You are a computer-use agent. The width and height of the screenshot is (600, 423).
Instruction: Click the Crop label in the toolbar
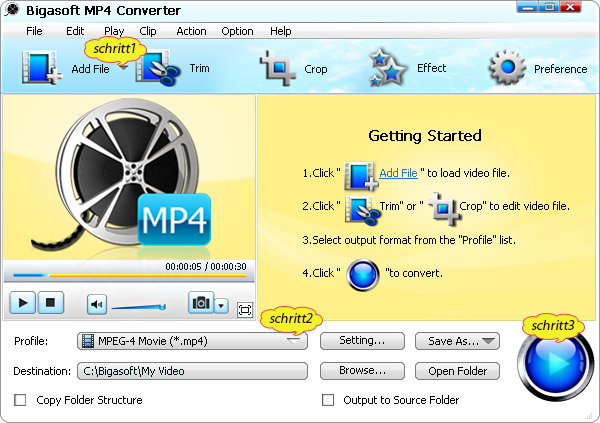click(316, 69)
